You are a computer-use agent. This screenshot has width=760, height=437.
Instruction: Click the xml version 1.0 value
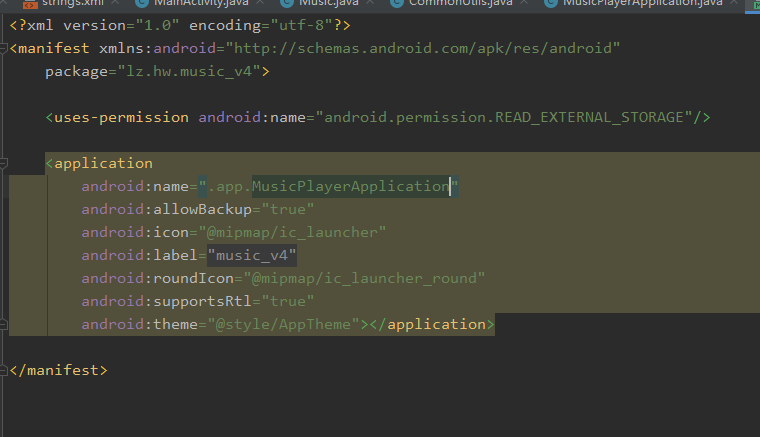point(157,25)
